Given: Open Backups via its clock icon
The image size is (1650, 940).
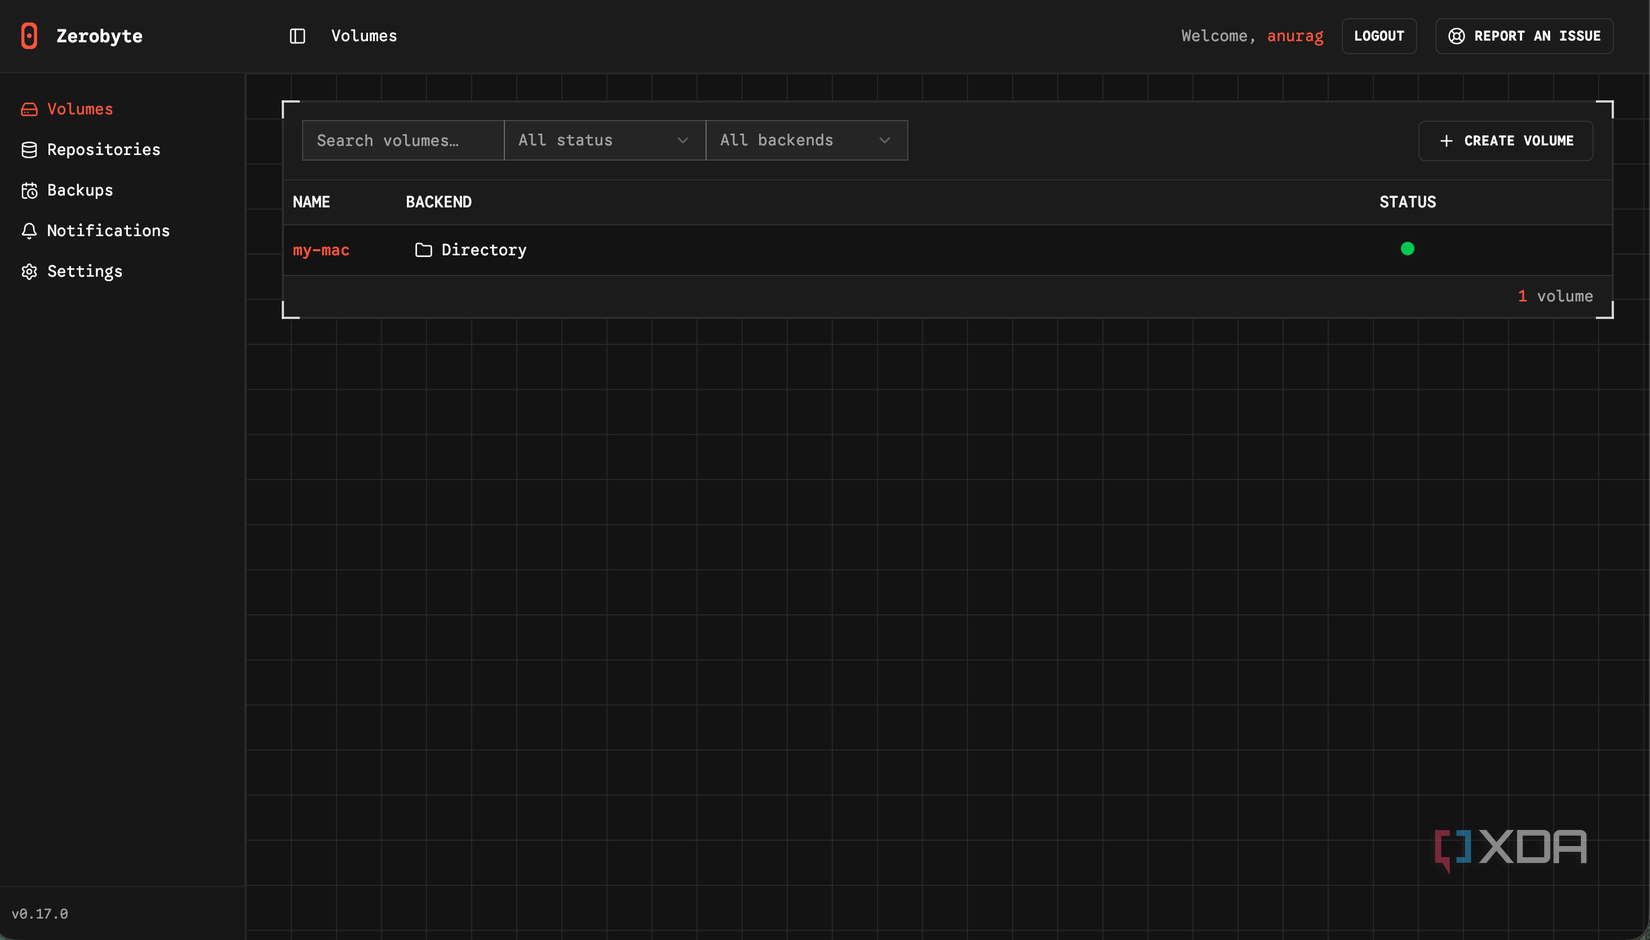Looking at the screenshot, I should (x=29, y=190).
